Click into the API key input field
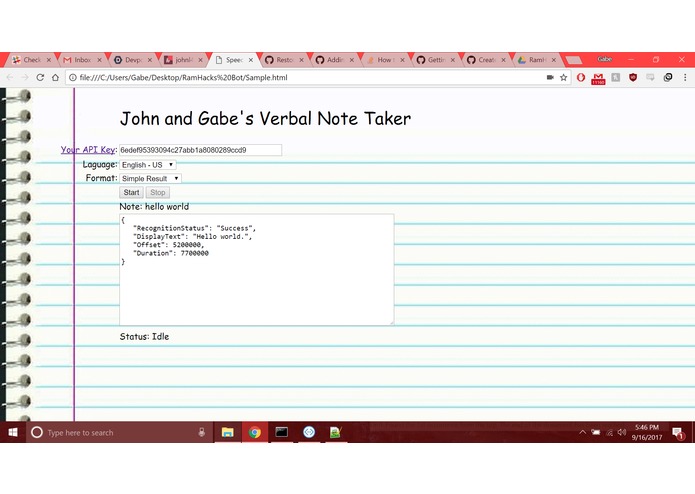 point(200,150)
